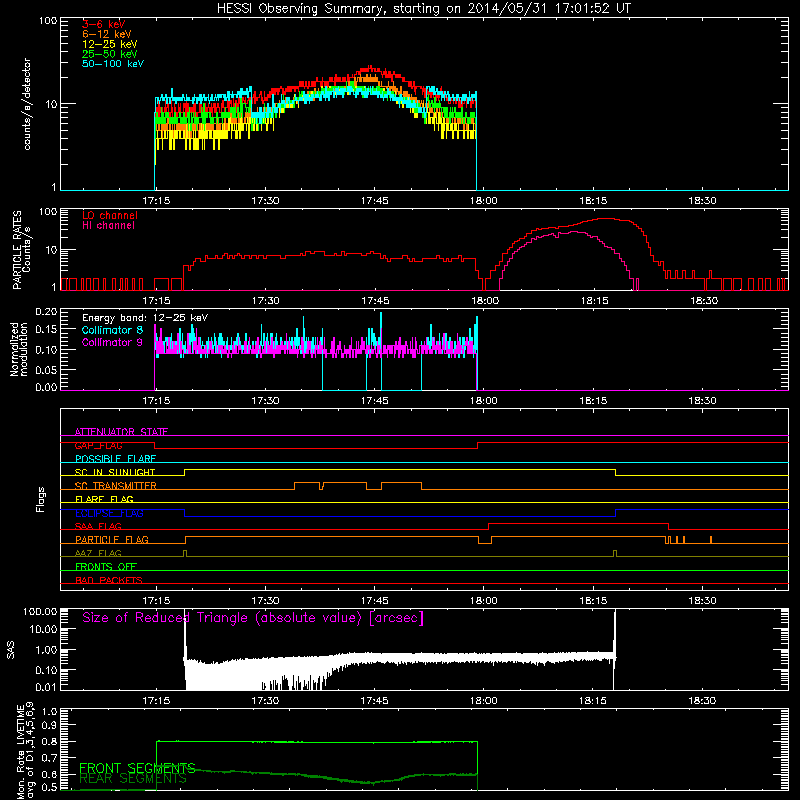This screenshot has height=800, width=800.
Task: Click the REAR SEGMENTS legend label
Action: coord(133,779)
